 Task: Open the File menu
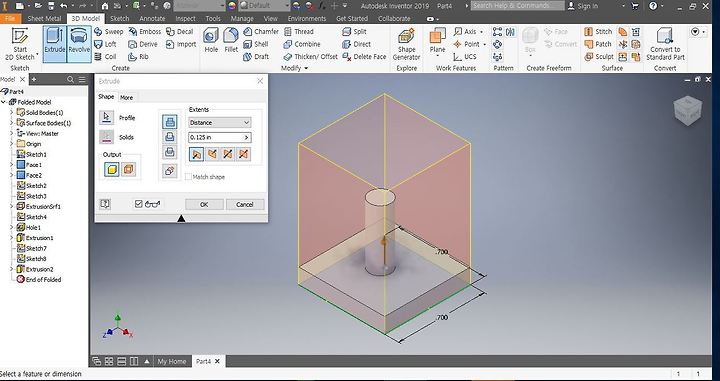pyautogui.click(x=10, y=18)
